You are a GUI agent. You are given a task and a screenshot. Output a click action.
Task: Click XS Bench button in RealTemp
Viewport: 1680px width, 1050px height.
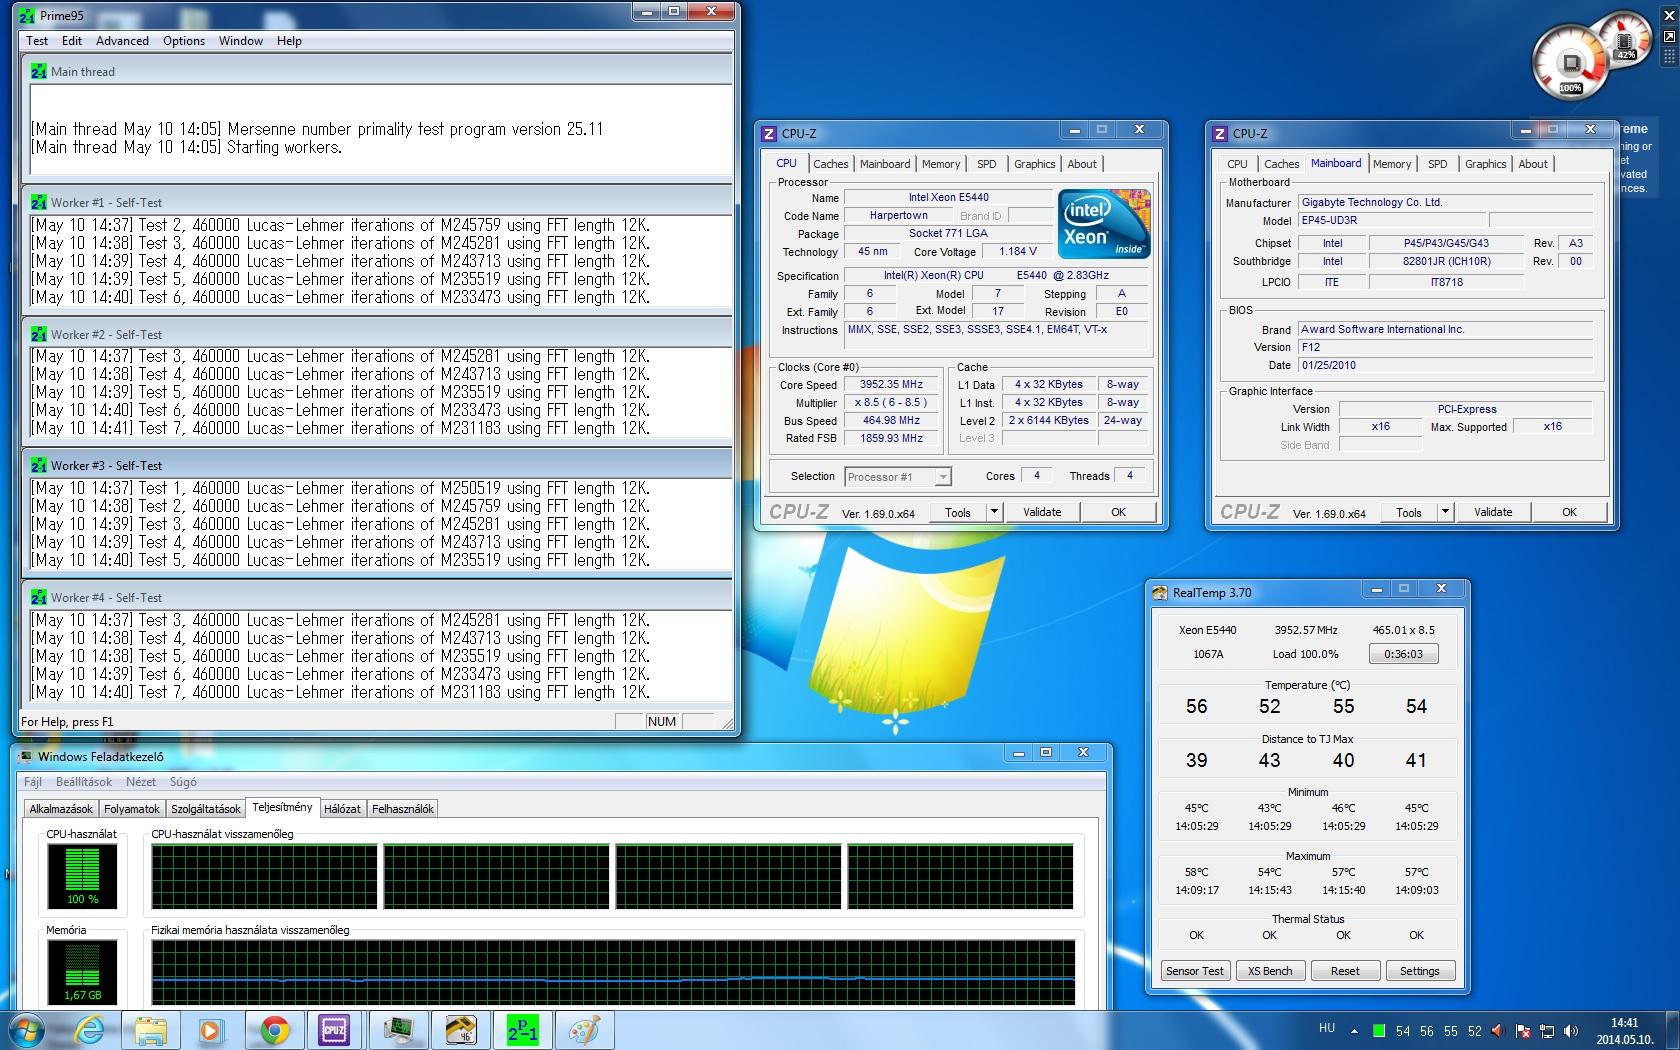point(1270,971)
